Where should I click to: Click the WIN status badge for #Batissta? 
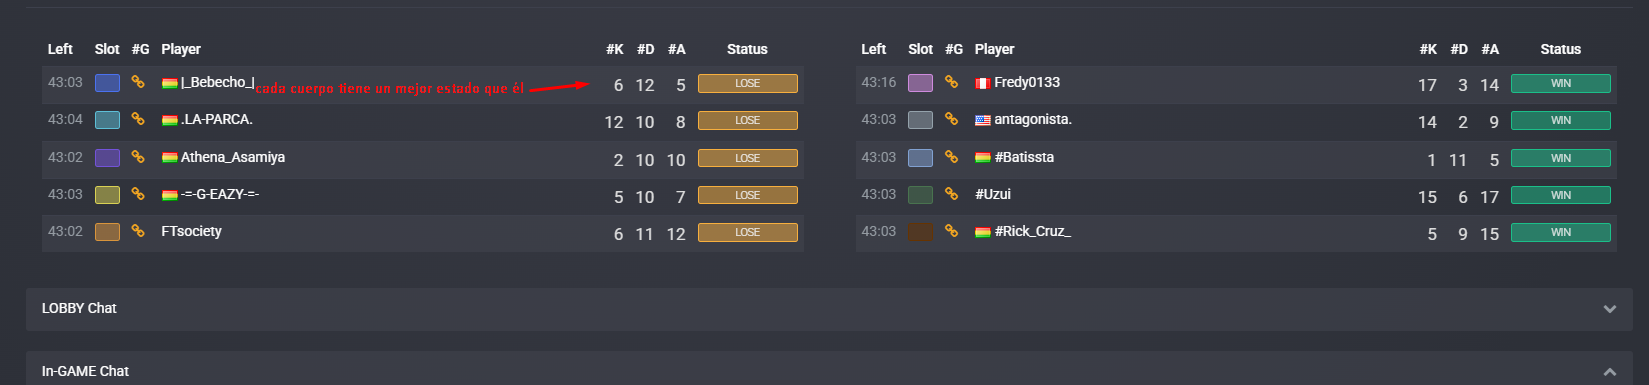(x=1561, y=158)
